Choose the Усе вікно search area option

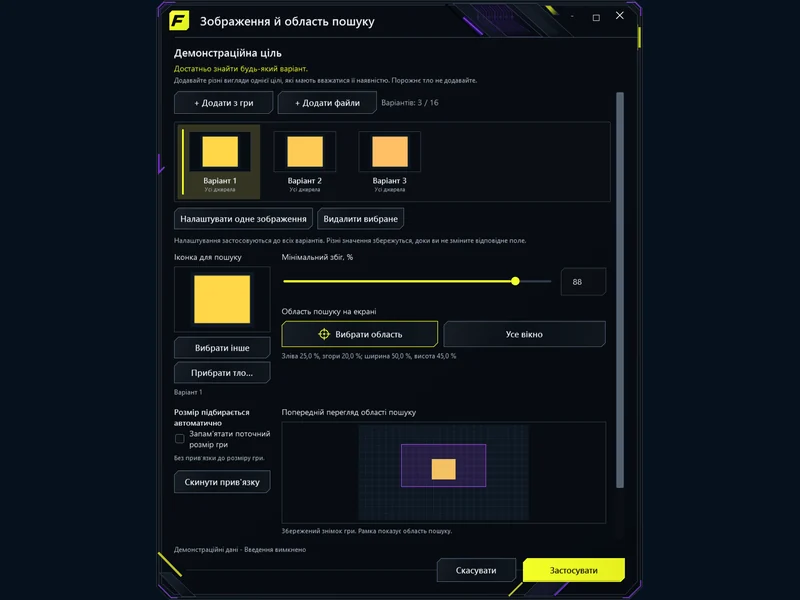(x=524, y=334)
